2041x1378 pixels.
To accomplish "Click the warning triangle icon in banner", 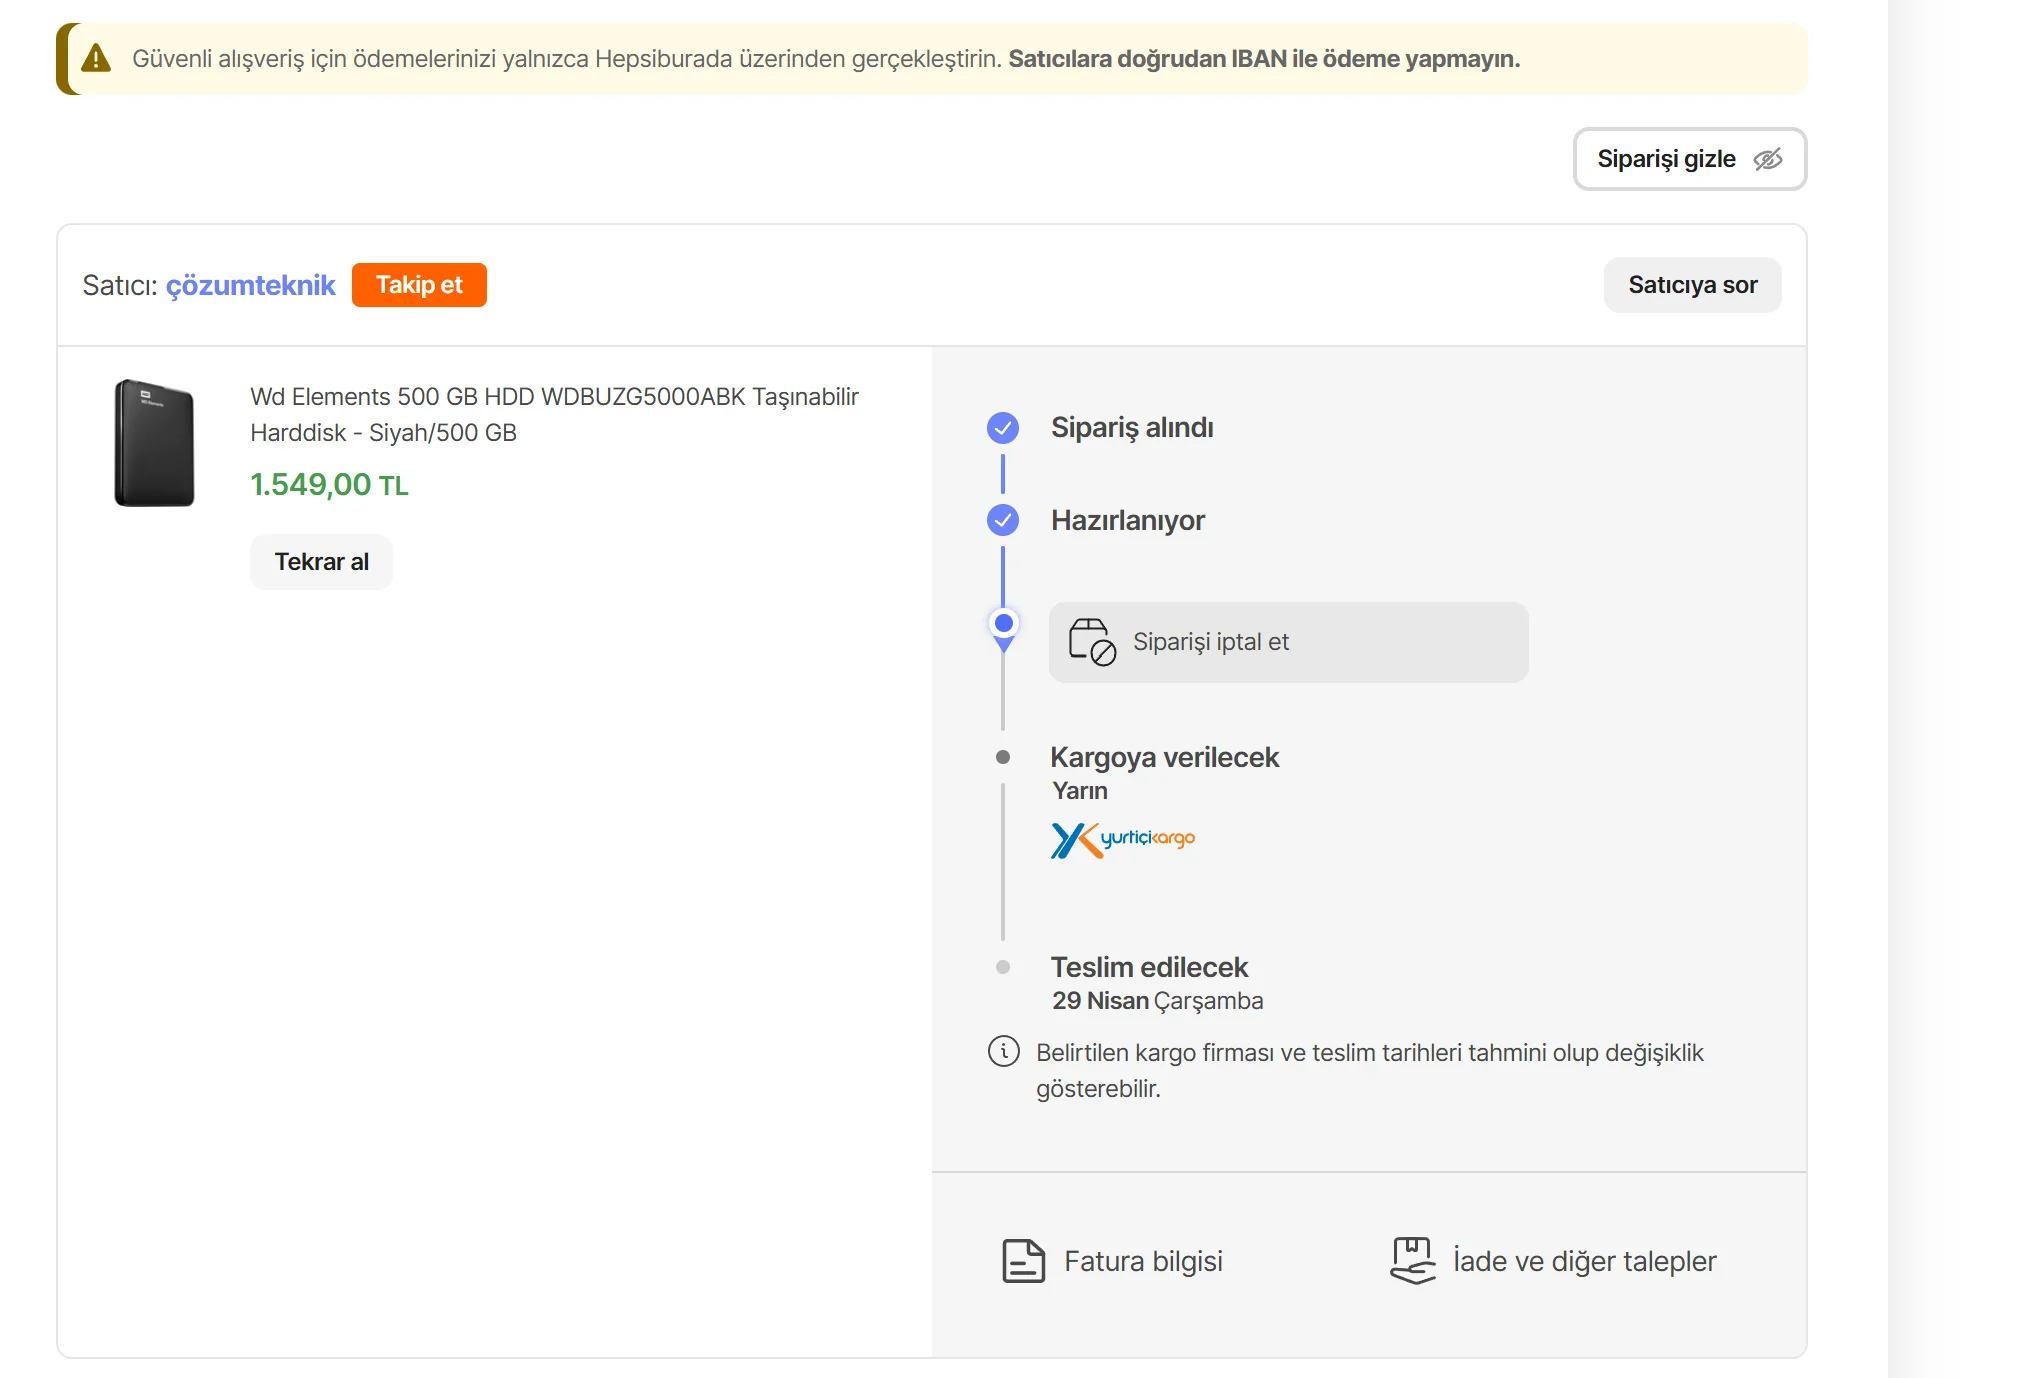I will pos(96,59).
